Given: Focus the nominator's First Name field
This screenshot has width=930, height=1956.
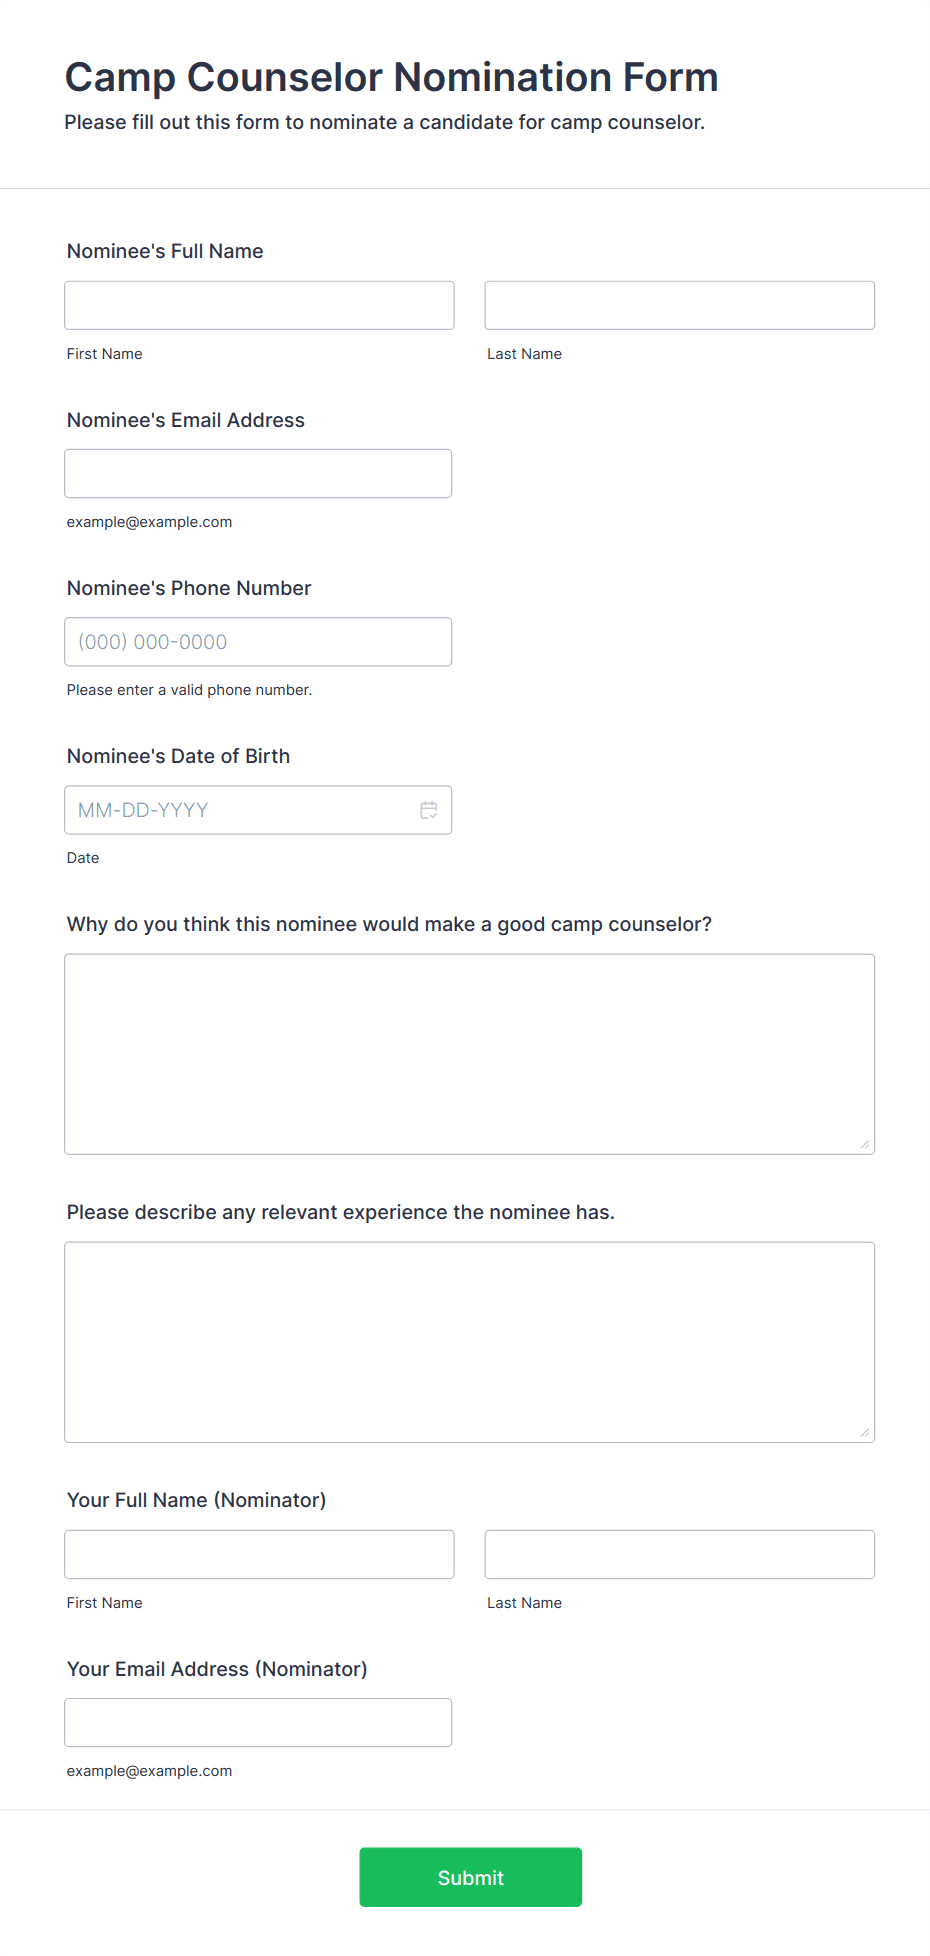Looking at the screenshot, I should pyautogui.click(x=259, y=1554).
